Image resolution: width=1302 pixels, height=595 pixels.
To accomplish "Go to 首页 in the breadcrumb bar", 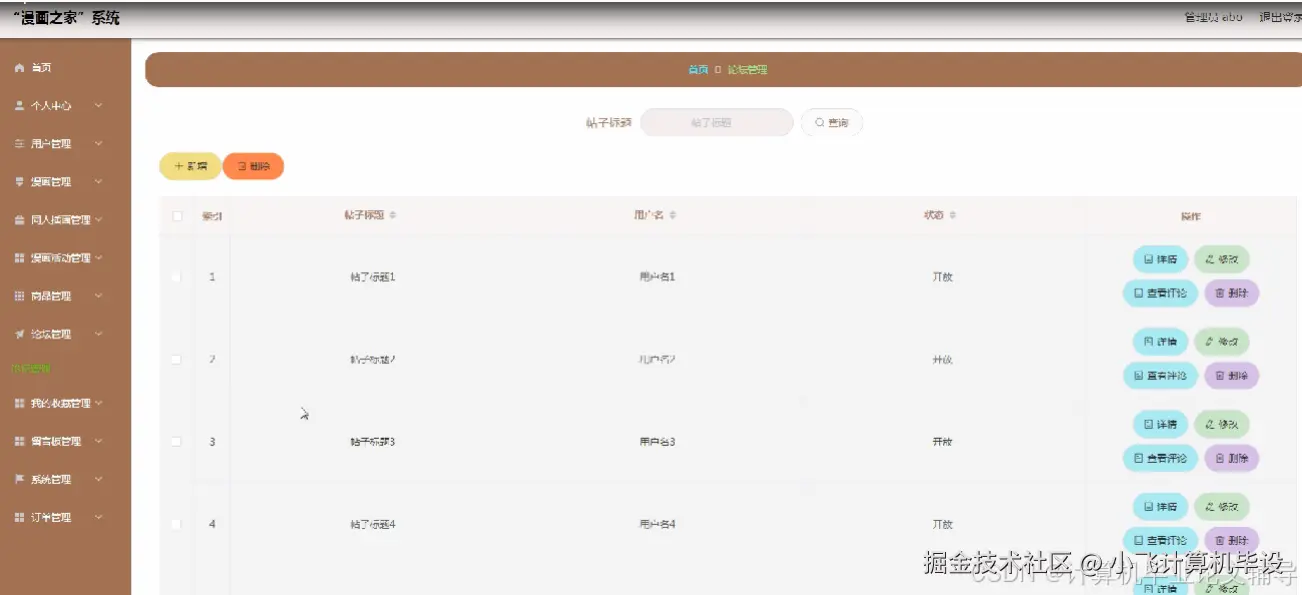I will (x=698, y=70).
